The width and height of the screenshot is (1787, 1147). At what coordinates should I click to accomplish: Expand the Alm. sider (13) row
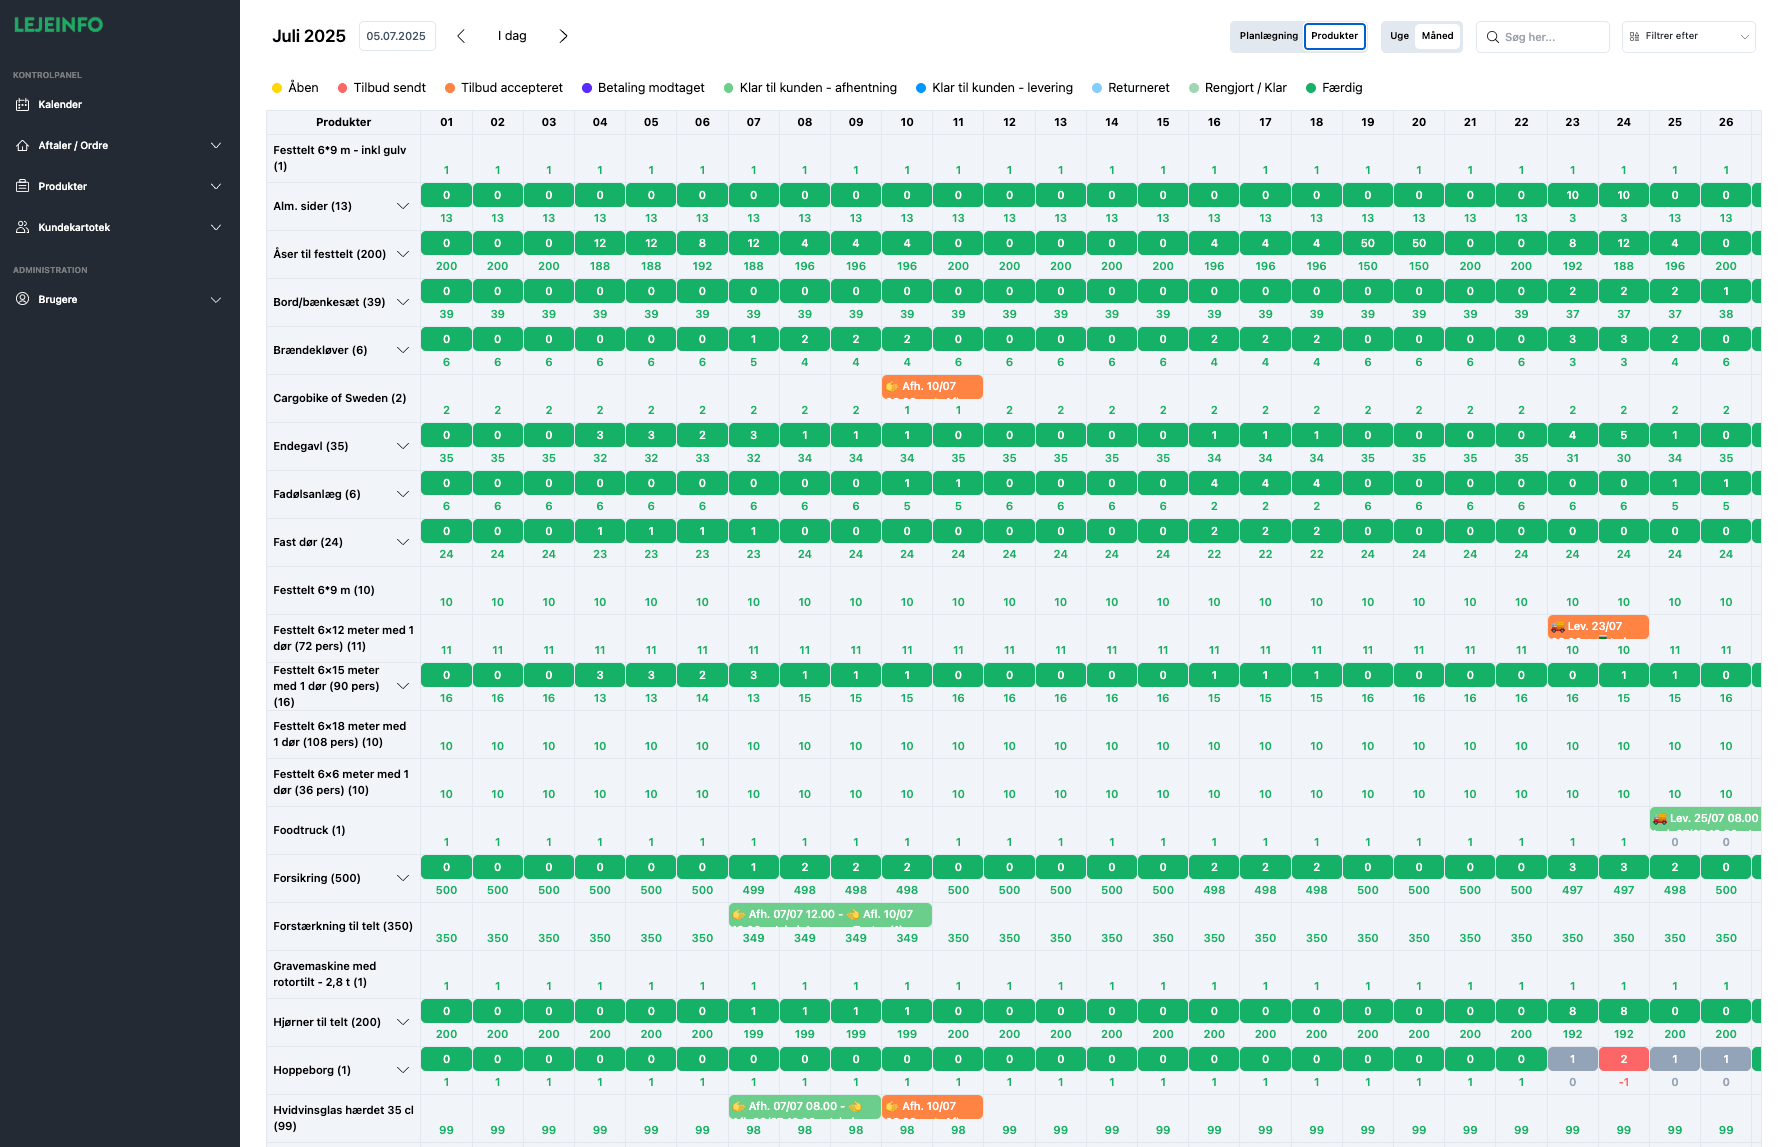tap(403, 207)
